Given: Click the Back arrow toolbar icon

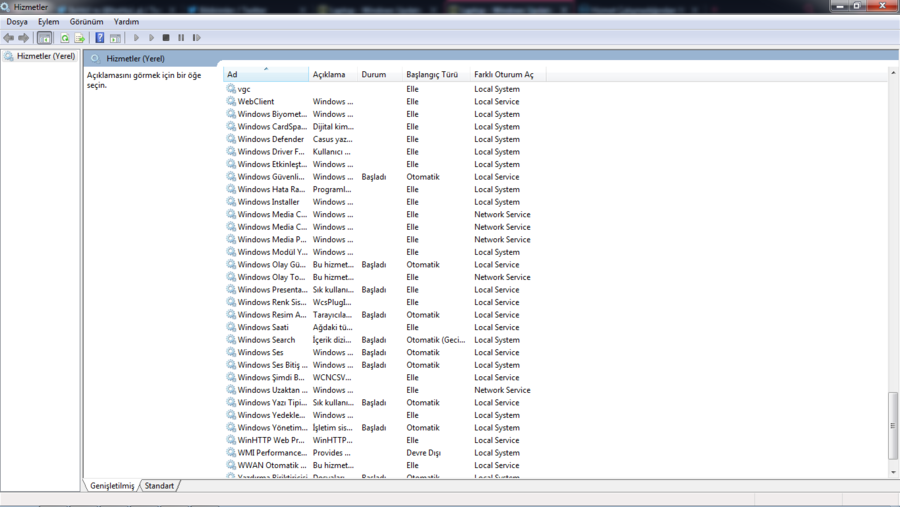Looking at the screenshot, I should 9,38.
